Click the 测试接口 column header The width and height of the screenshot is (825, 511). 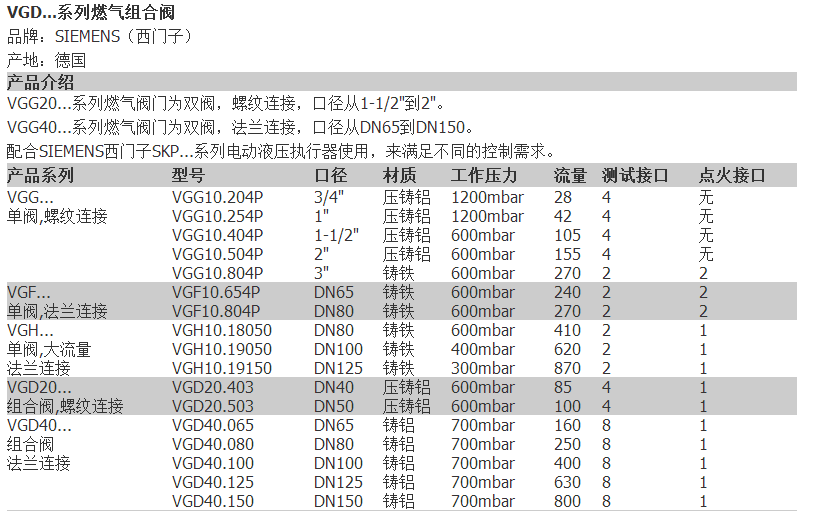click(x=635, y=175)
